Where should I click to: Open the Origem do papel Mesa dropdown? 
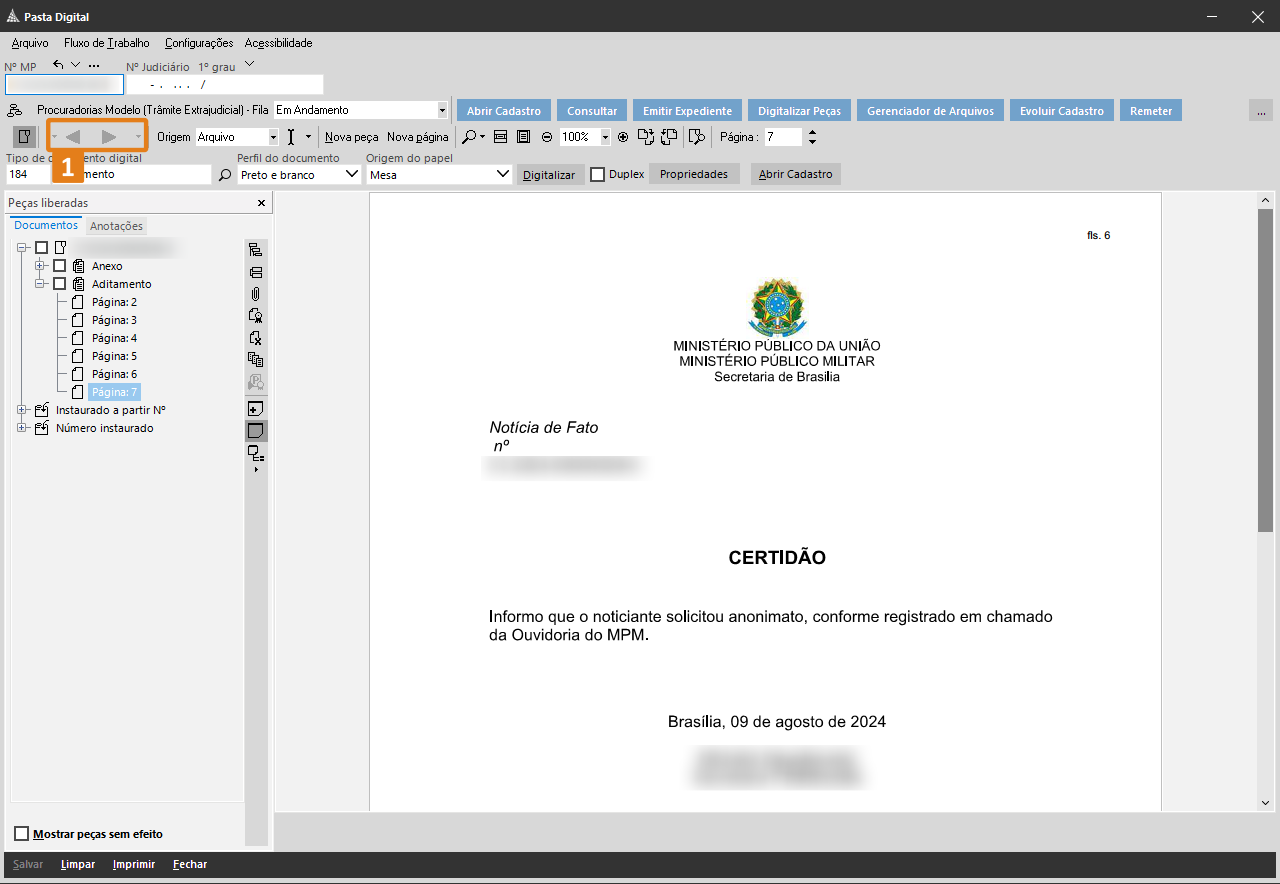503,174
